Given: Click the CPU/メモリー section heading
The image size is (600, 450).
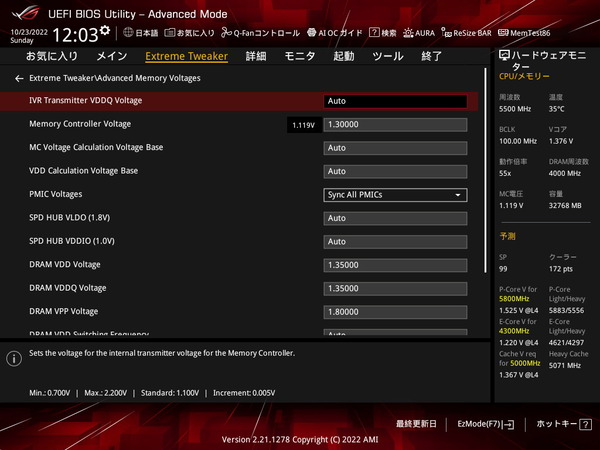Looking at the screenshot, I should (x=524, y=77).
